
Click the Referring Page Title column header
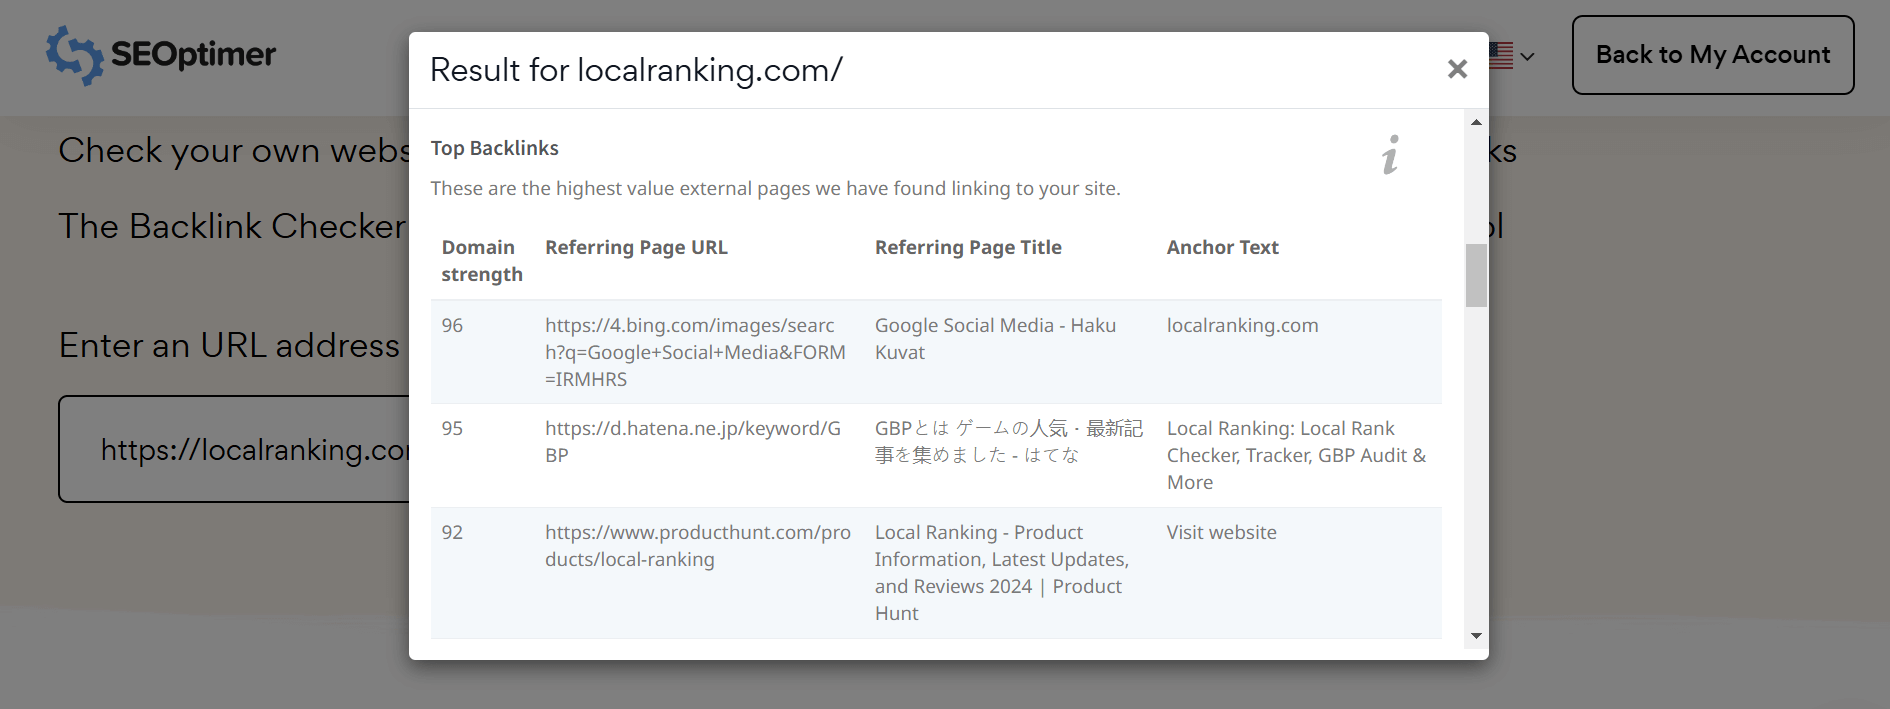[967, 247]
